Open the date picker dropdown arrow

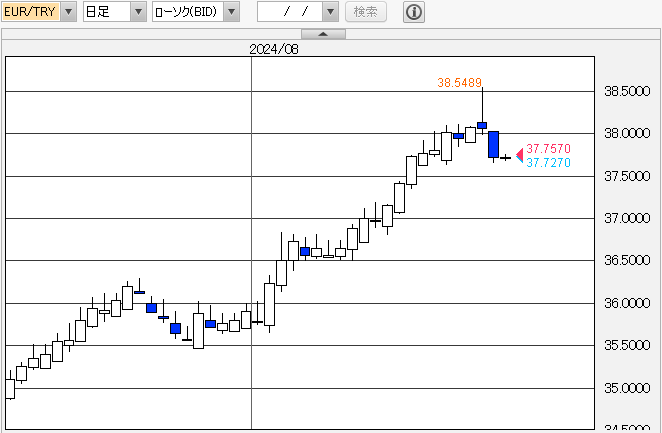click(330, 12)
